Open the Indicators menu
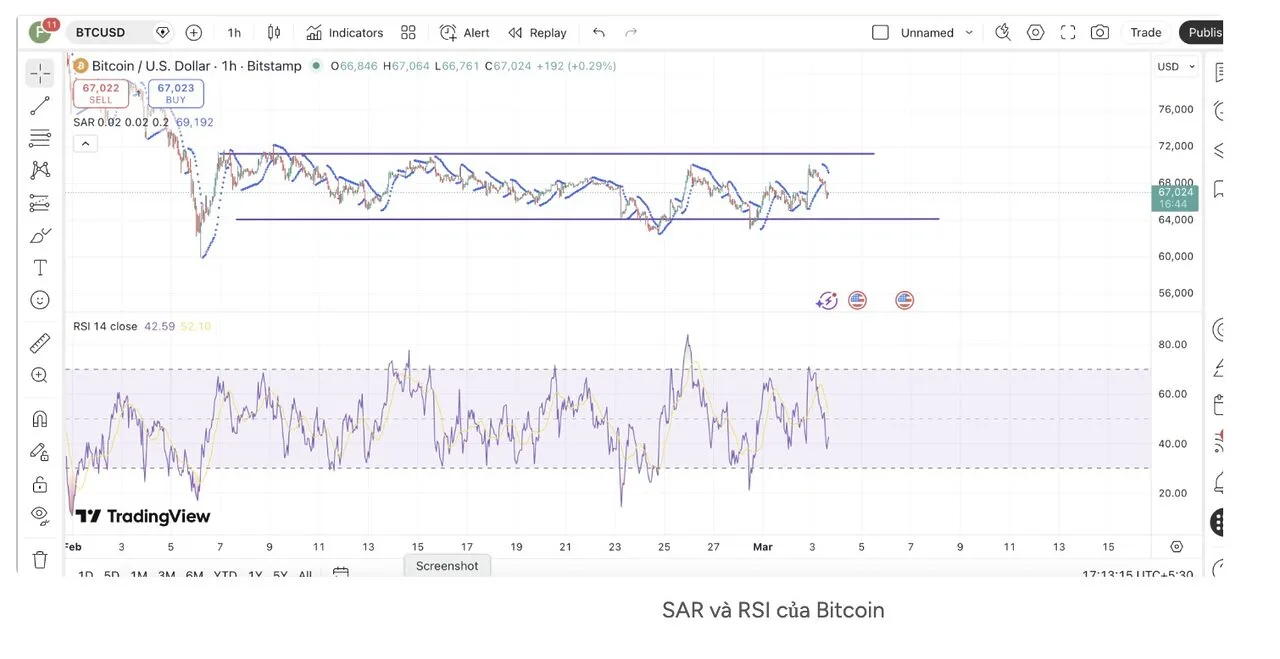 click(344, 32)
